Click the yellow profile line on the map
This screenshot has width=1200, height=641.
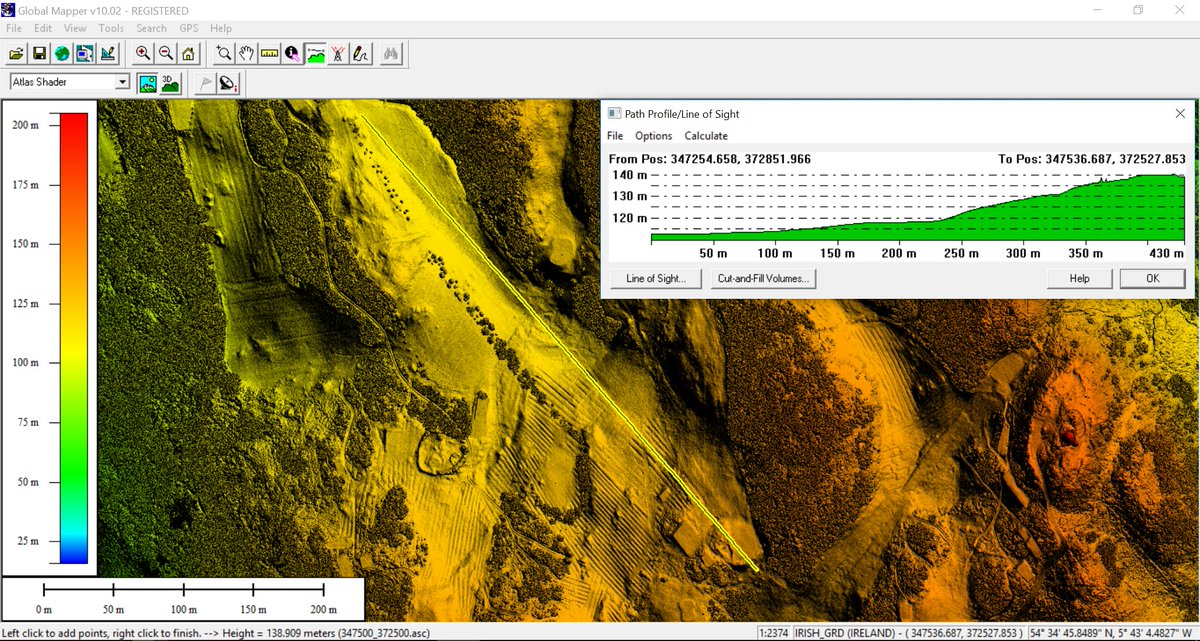558,342
